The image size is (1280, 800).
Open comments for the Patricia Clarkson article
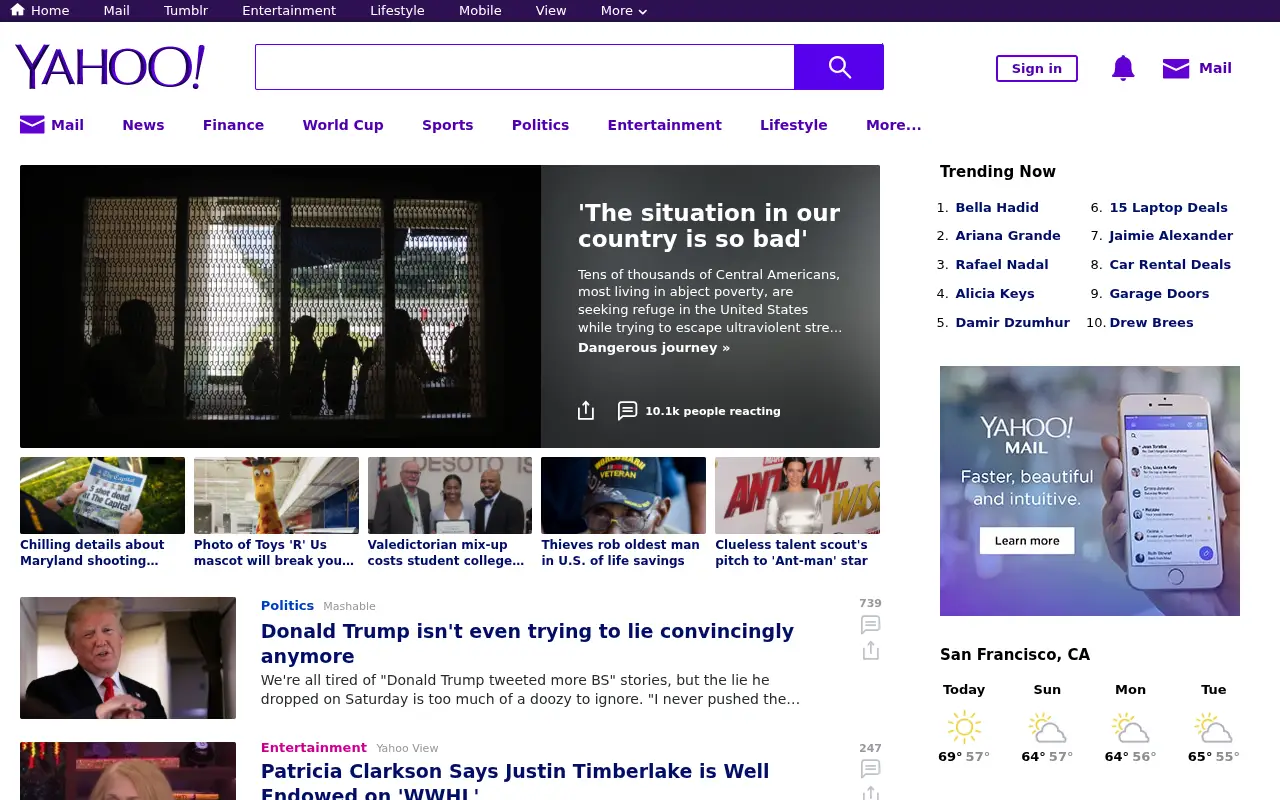(870, 769)
